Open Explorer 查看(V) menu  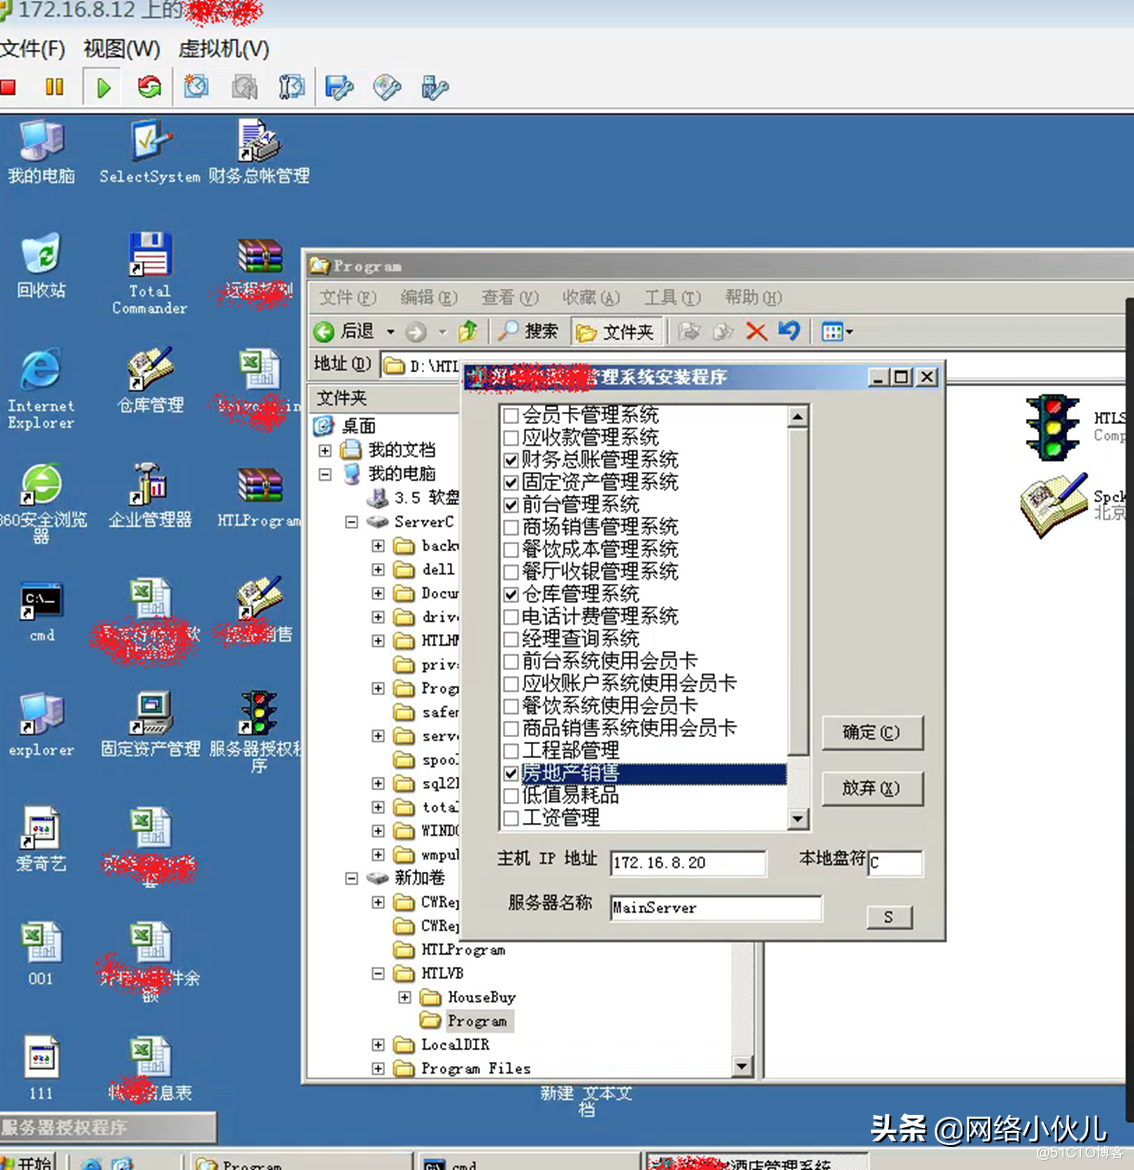[x=510, y=298]
